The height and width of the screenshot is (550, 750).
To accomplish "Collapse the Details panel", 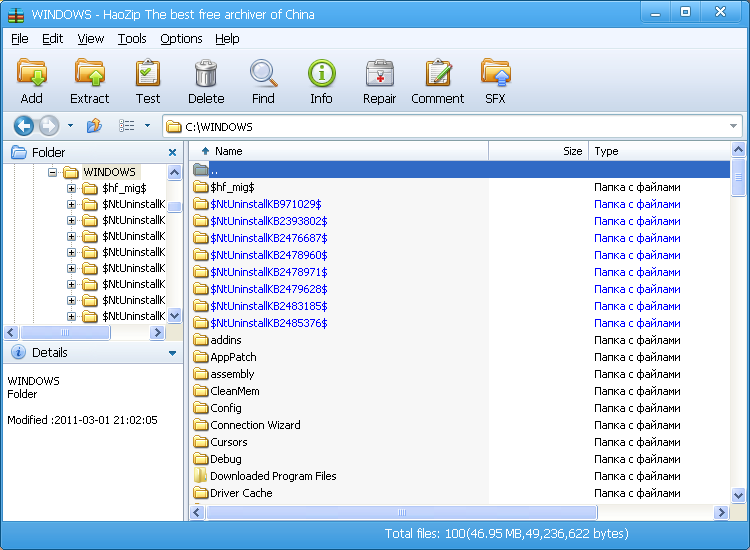I will coord(172,353).
